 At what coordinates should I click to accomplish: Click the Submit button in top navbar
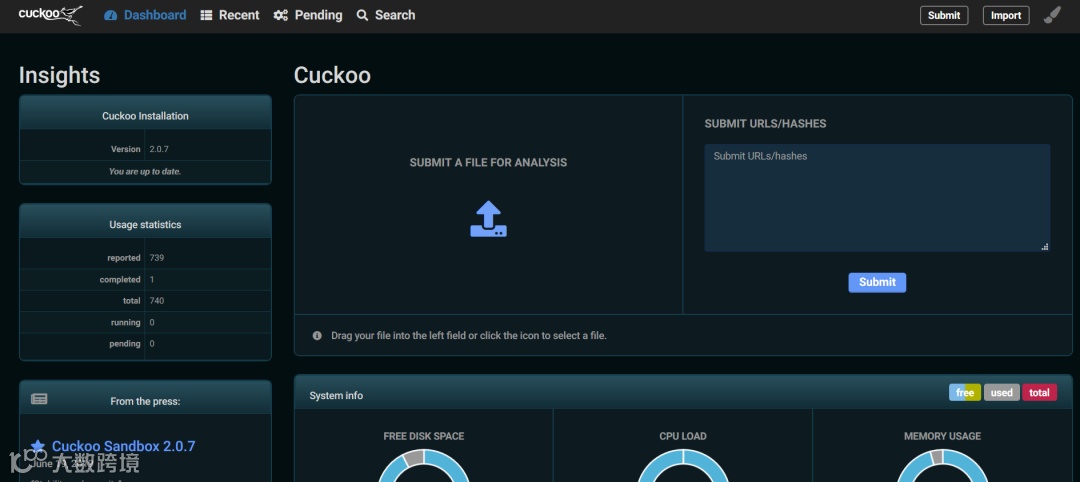pos(944,15)
